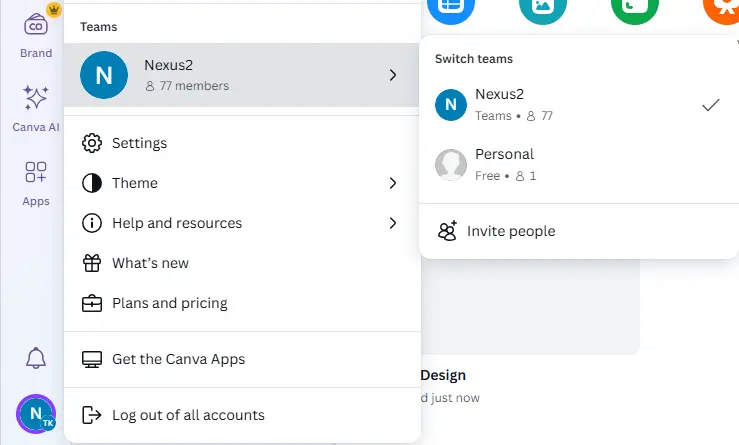739x445 pixels.
Task: Click the green circular shortcut icon
Action: (635, 6)
